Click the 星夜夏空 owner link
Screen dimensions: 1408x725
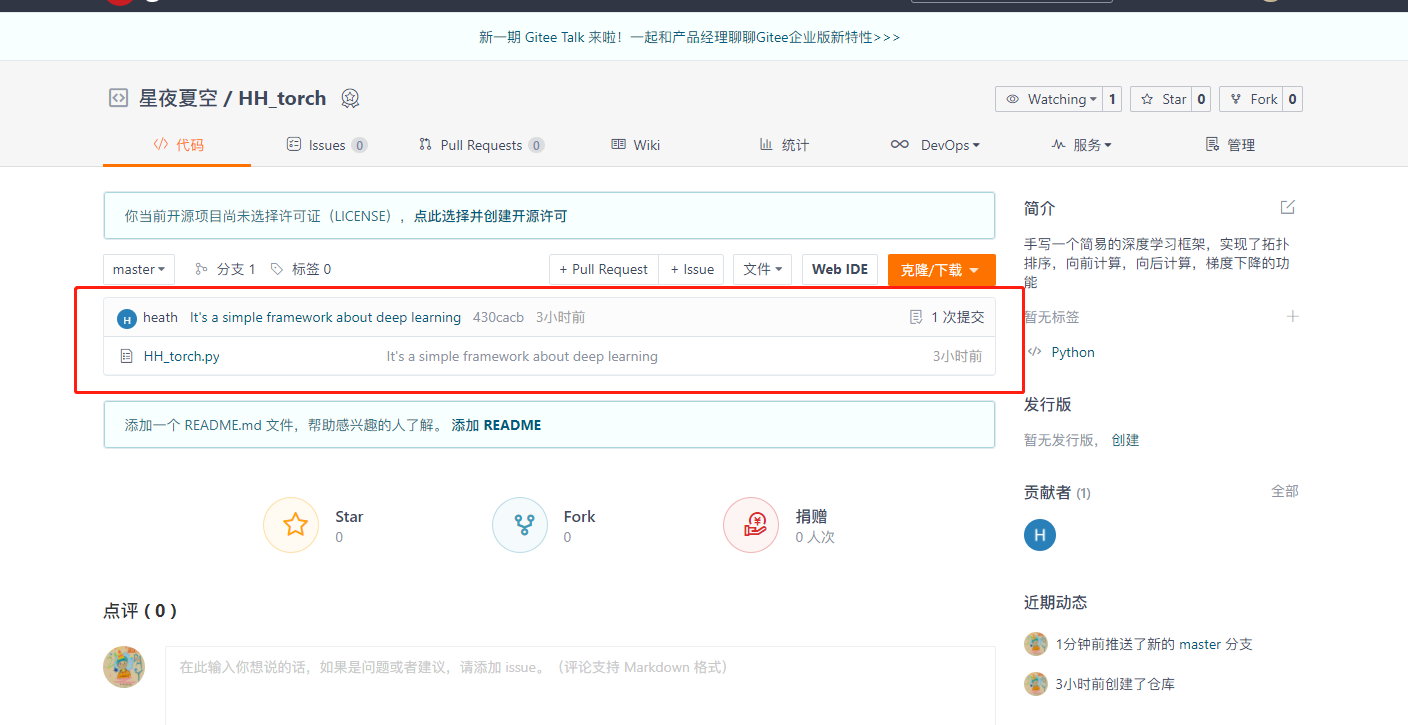click(x=177, y=98)
